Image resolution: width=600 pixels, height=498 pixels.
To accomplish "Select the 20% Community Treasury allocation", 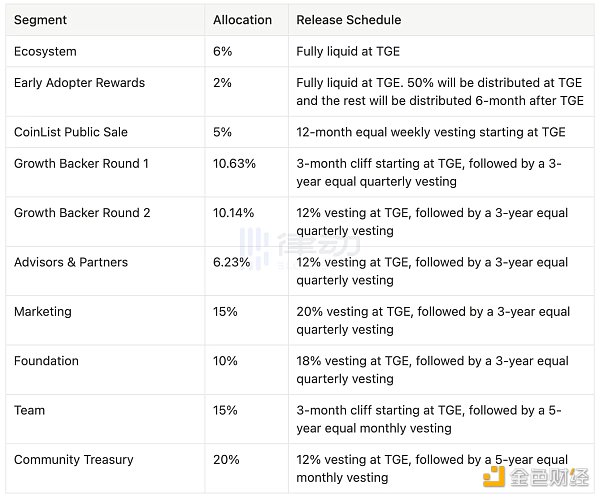I will click(226, 460).
